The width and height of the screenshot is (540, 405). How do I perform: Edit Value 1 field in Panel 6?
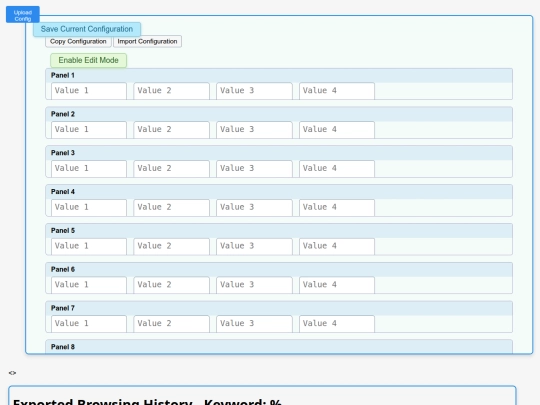[x=89, y=285]
